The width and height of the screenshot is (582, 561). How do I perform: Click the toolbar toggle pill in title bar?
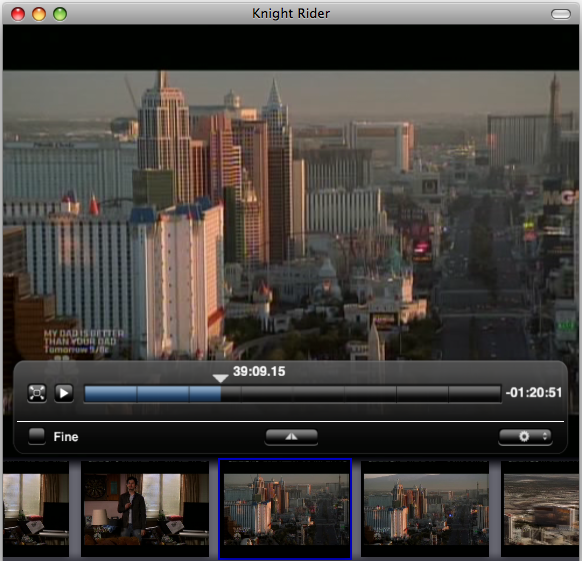tap(560, 14)
